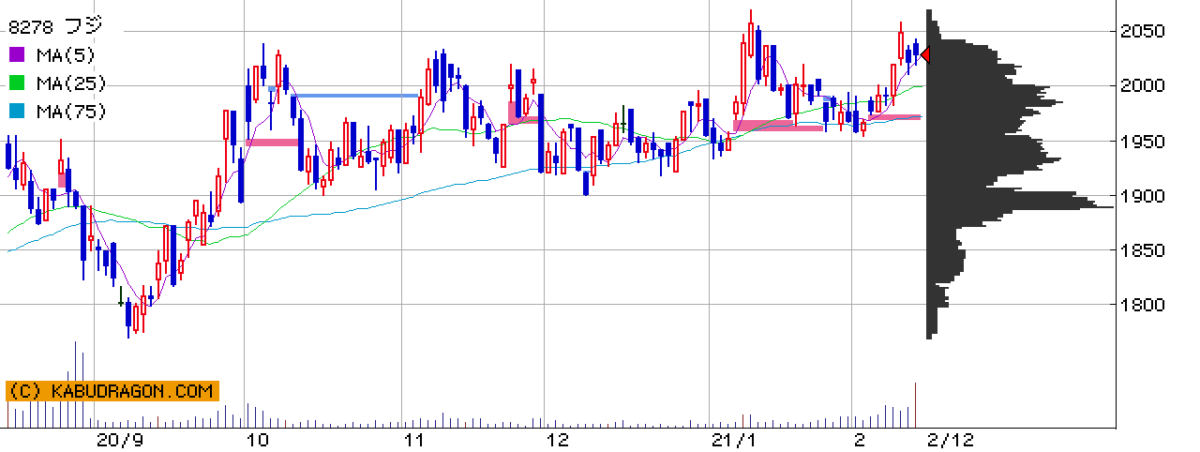This screenshot has width=1200, height=452.
Task: Click the KABUDRAGON.COM copyright banner
Action: pyautogui.click(x=111, y=391)
